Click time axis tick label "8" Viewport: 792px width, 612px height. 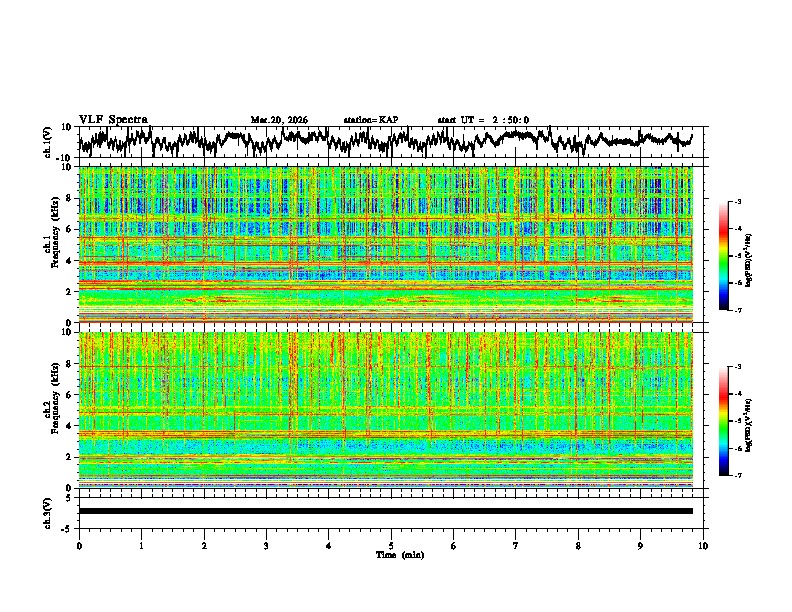(578, 546)
